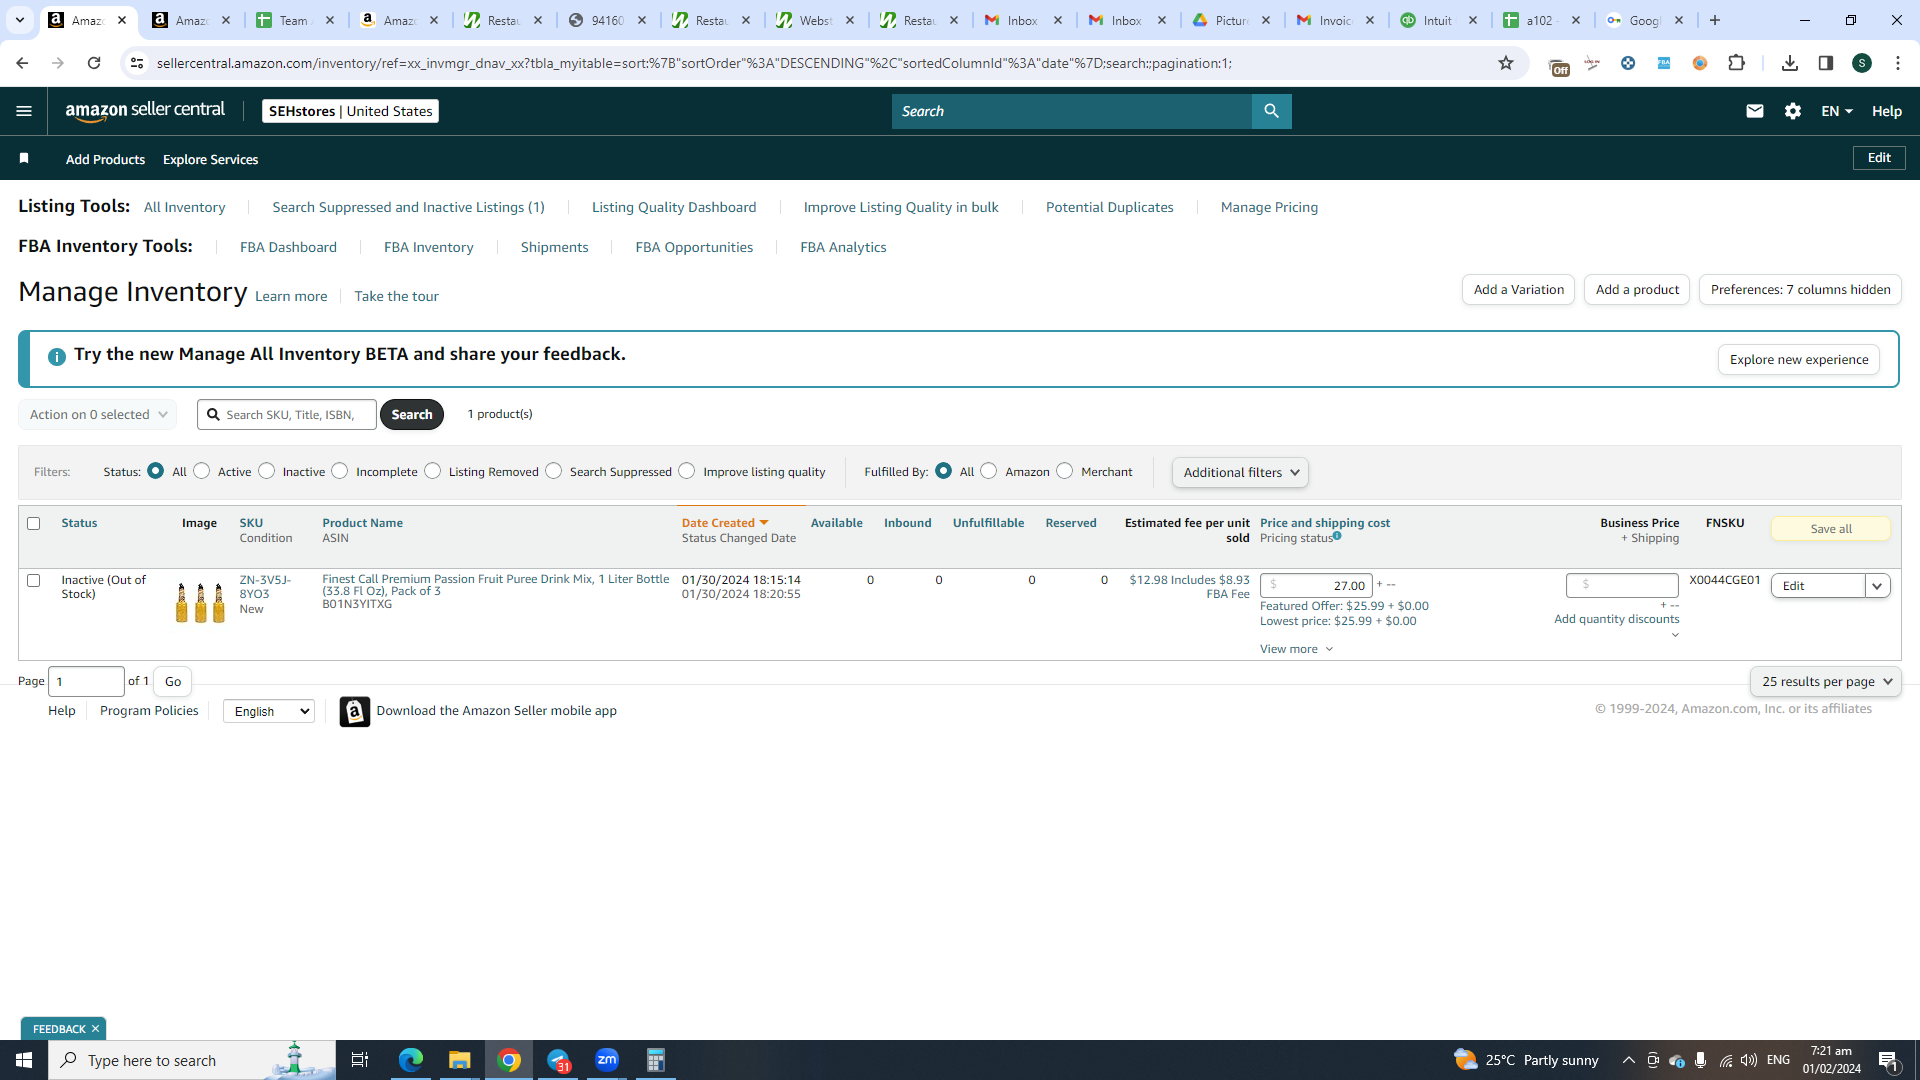
Task: Close the FEEDBACK tab with X
Action: click(x=95, y=1029)
